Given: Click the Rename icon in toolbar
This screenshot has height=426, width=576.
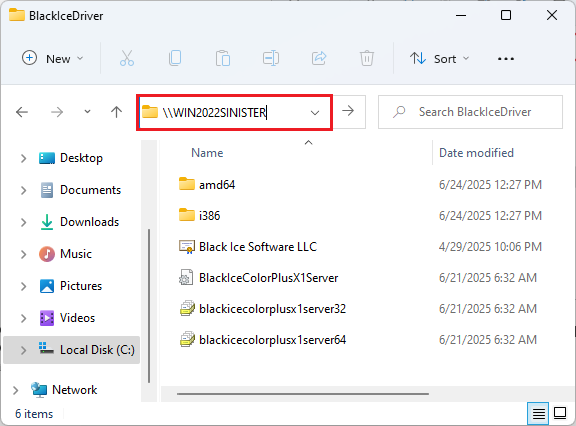Looking at the screenshot, I should [271, 58].
